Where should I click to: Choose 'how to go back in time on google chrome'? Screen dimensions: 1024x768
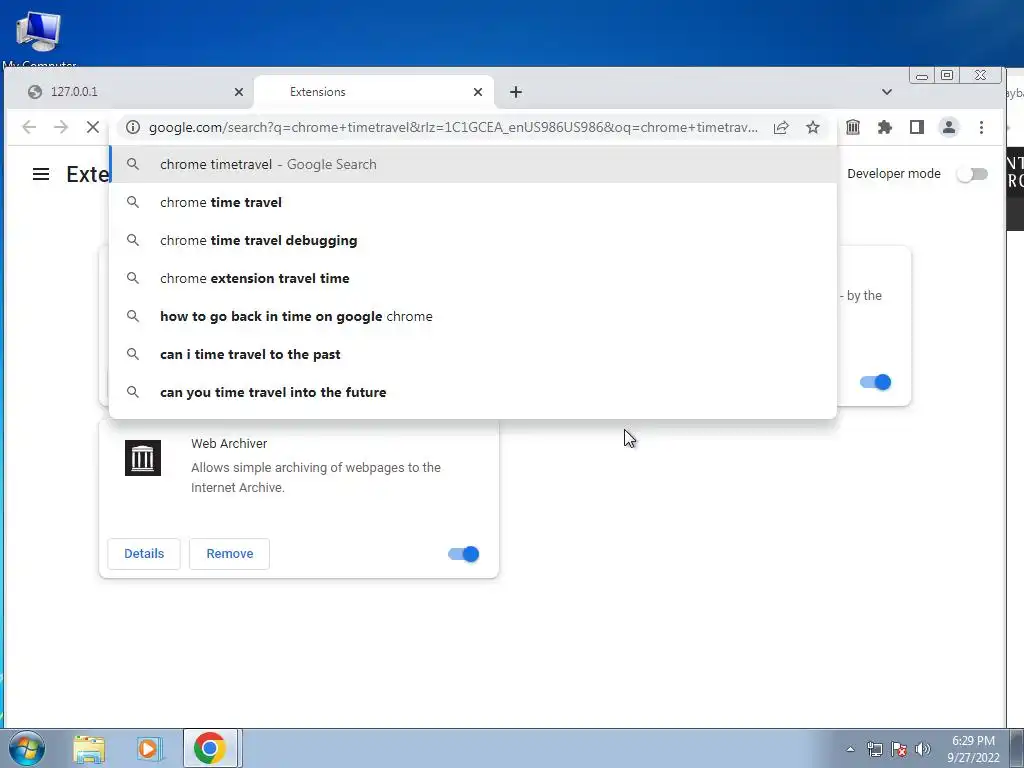tap(473, 316)
